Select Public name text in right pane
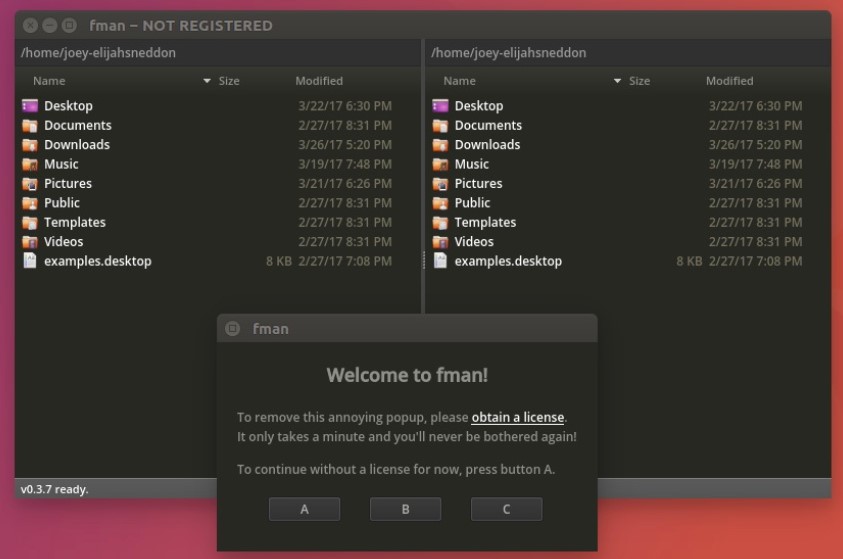Image resolution: width=843 pixels, height=559 pixels. pyautogui.click(x=472, y=203)
